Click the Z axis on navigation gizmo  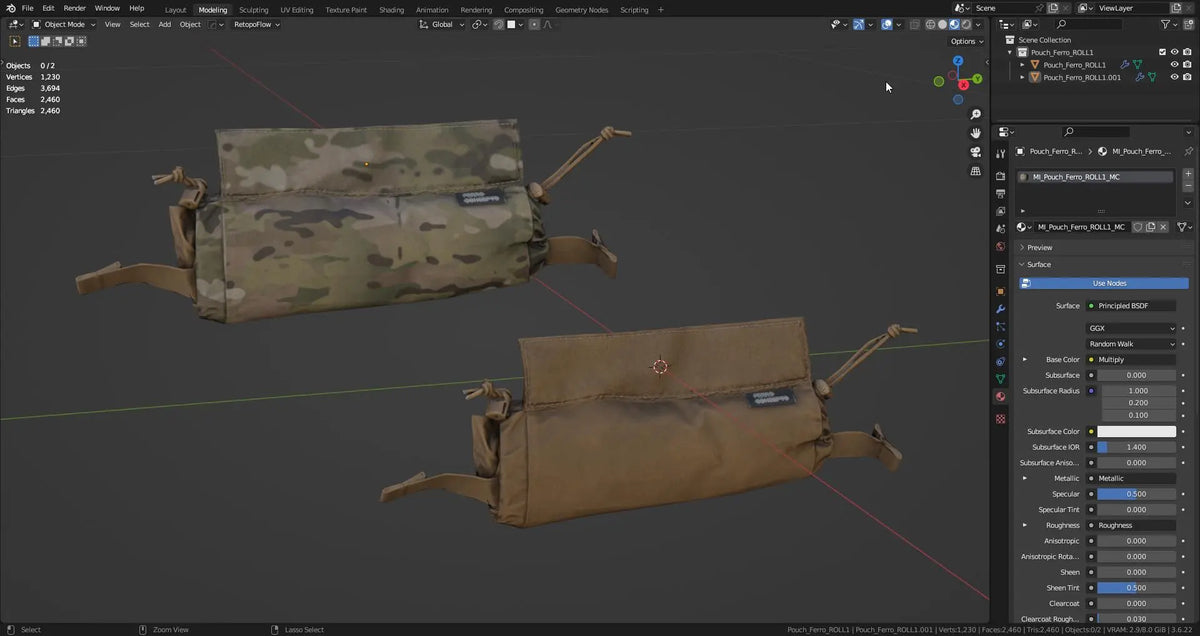point(958,61)
